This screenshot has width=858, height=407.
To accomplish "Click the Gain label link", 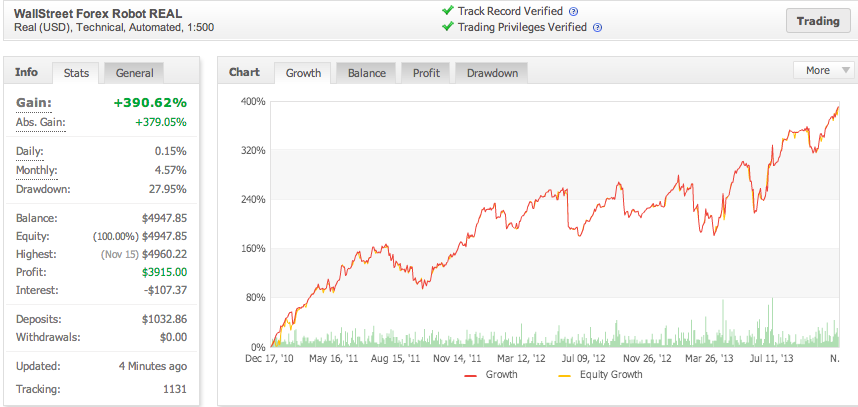I will (34, 103).
